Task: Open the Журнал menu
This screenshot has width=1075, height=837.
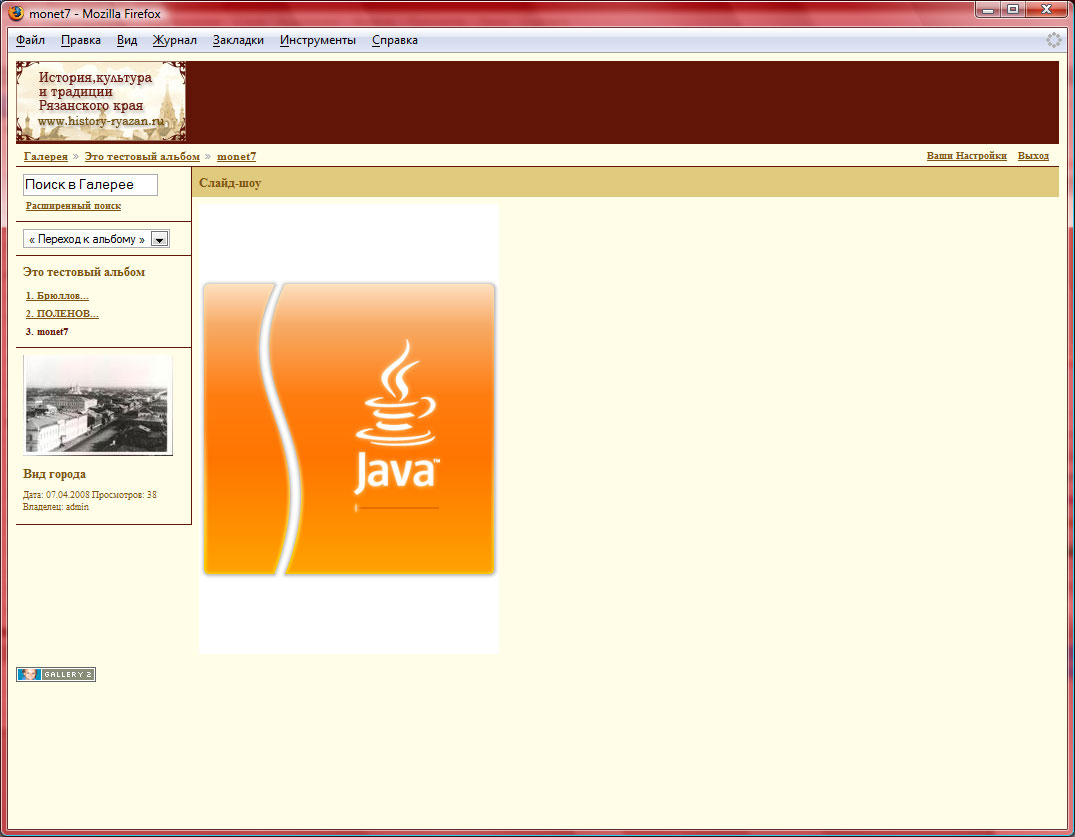Action: pyautogui.click(x=174, y=40)
